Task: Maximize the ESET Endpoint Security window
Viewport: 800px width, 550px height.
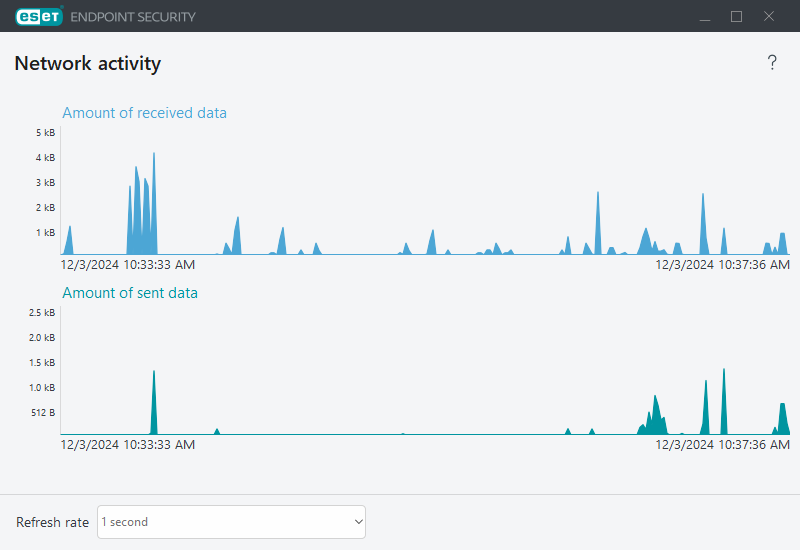Action: pos(736,17)
